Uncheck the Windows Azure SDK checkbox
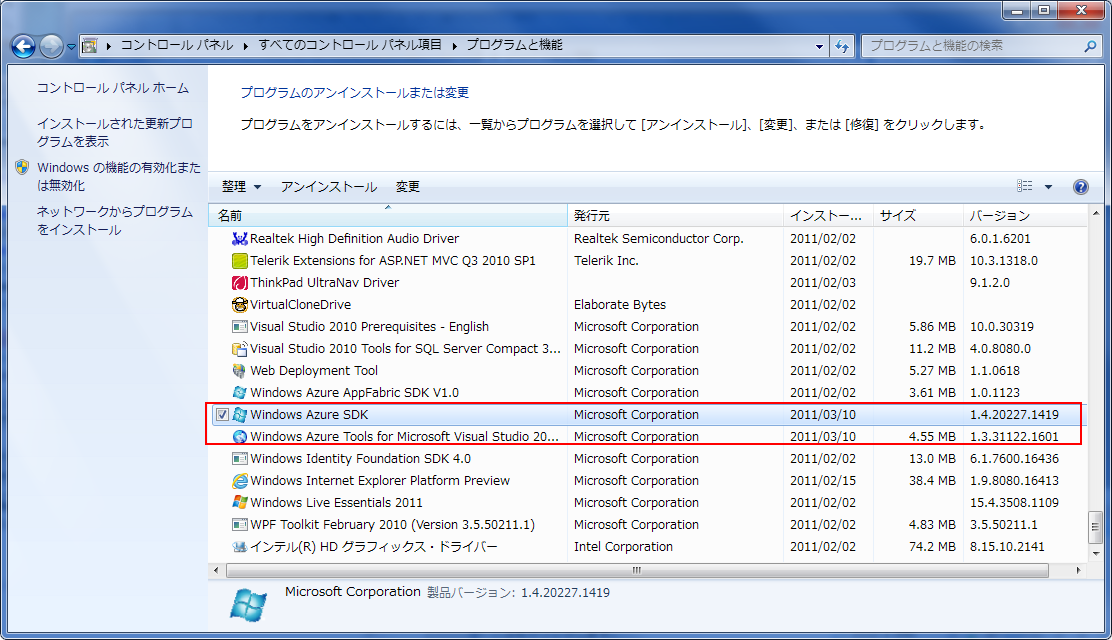The width and height of the screenshot is (1112, 640). click(222, 414)
